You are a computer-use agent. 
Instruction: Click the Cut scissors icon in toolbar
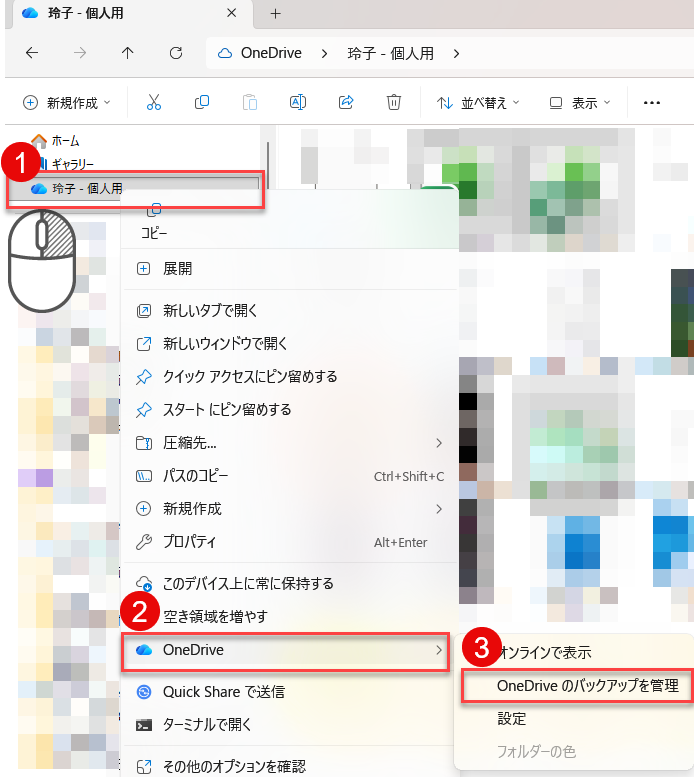(x=153, y=102)
